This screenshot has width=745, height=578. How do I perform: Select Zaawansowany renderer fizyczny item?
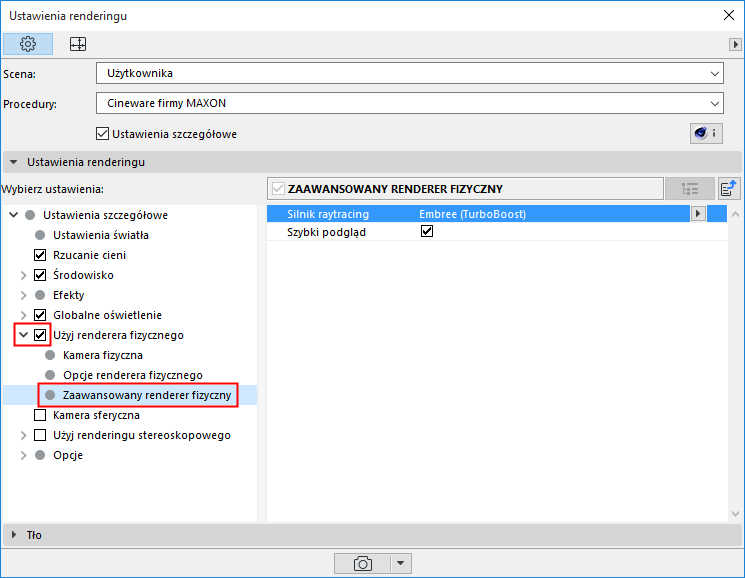147,395
